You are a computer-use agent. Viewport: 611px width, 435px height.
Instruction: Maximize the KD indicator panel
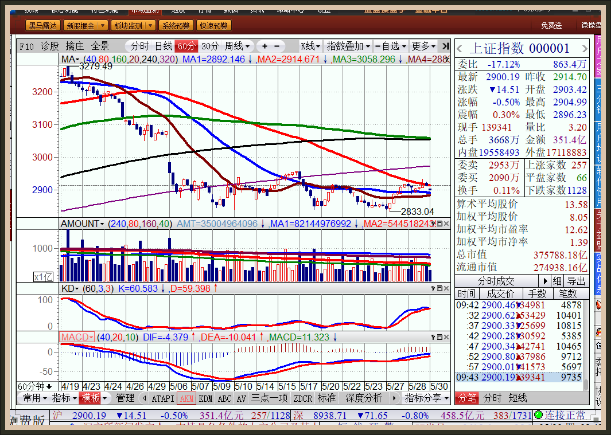[440, 288]
